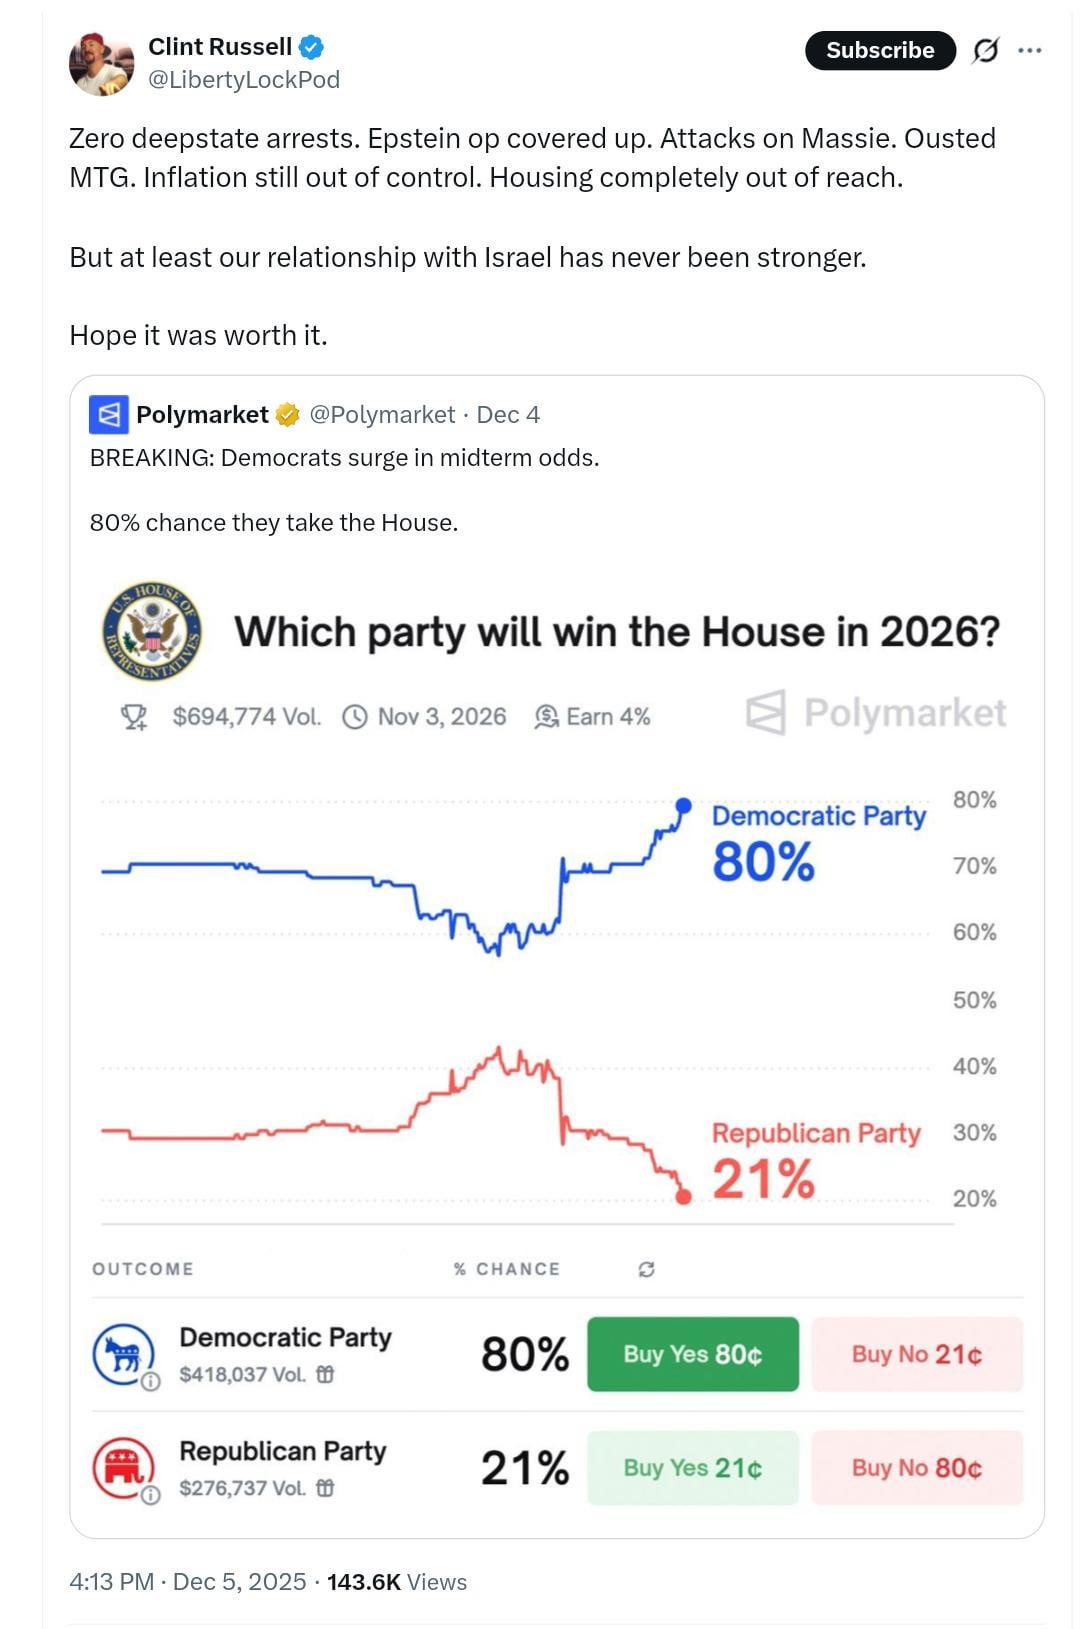Screen dimensions: 1080x1629
Task: Click the refresh icon beside % CHANCE
Action: pos(647,1269)
